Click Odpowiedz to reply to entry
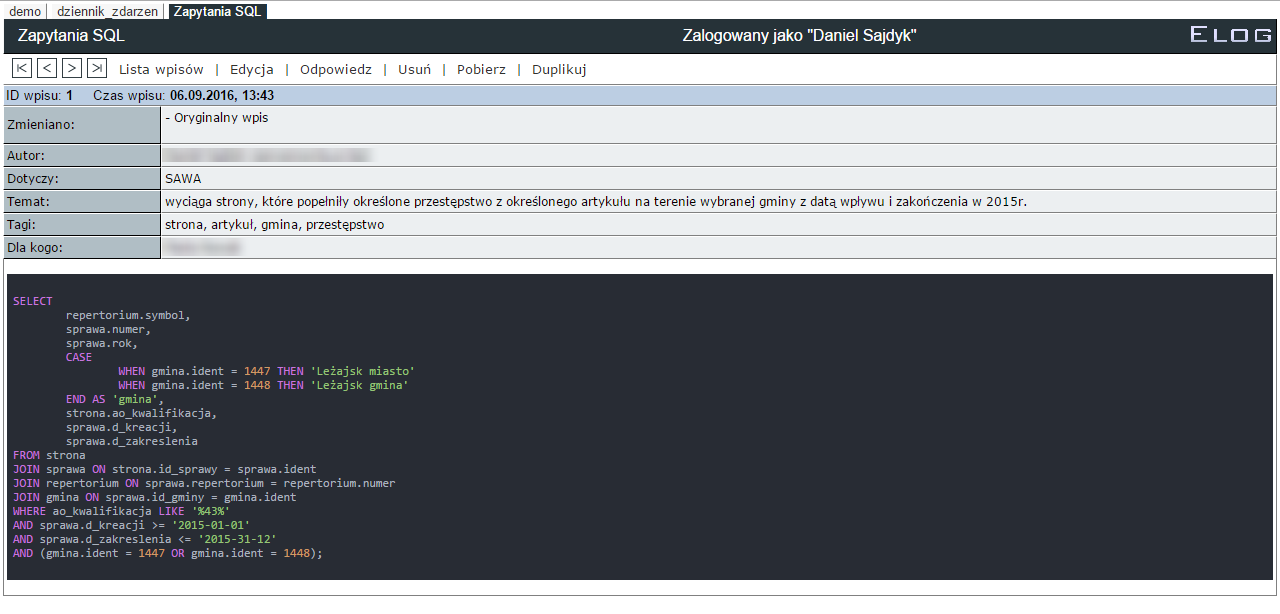Screen dimensions: 1280x614 click(336, 70)
